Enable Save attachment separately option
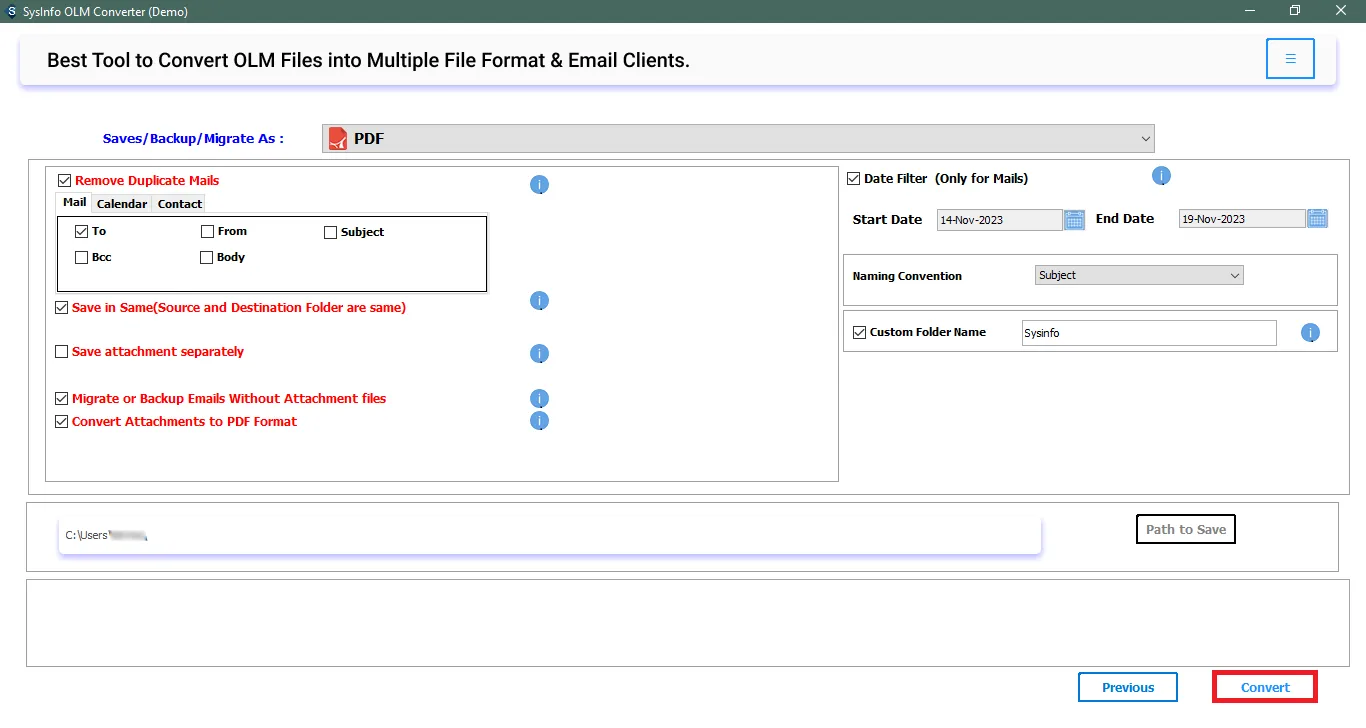Screen dimensions: 1366x728 click(x=62, y=352)
